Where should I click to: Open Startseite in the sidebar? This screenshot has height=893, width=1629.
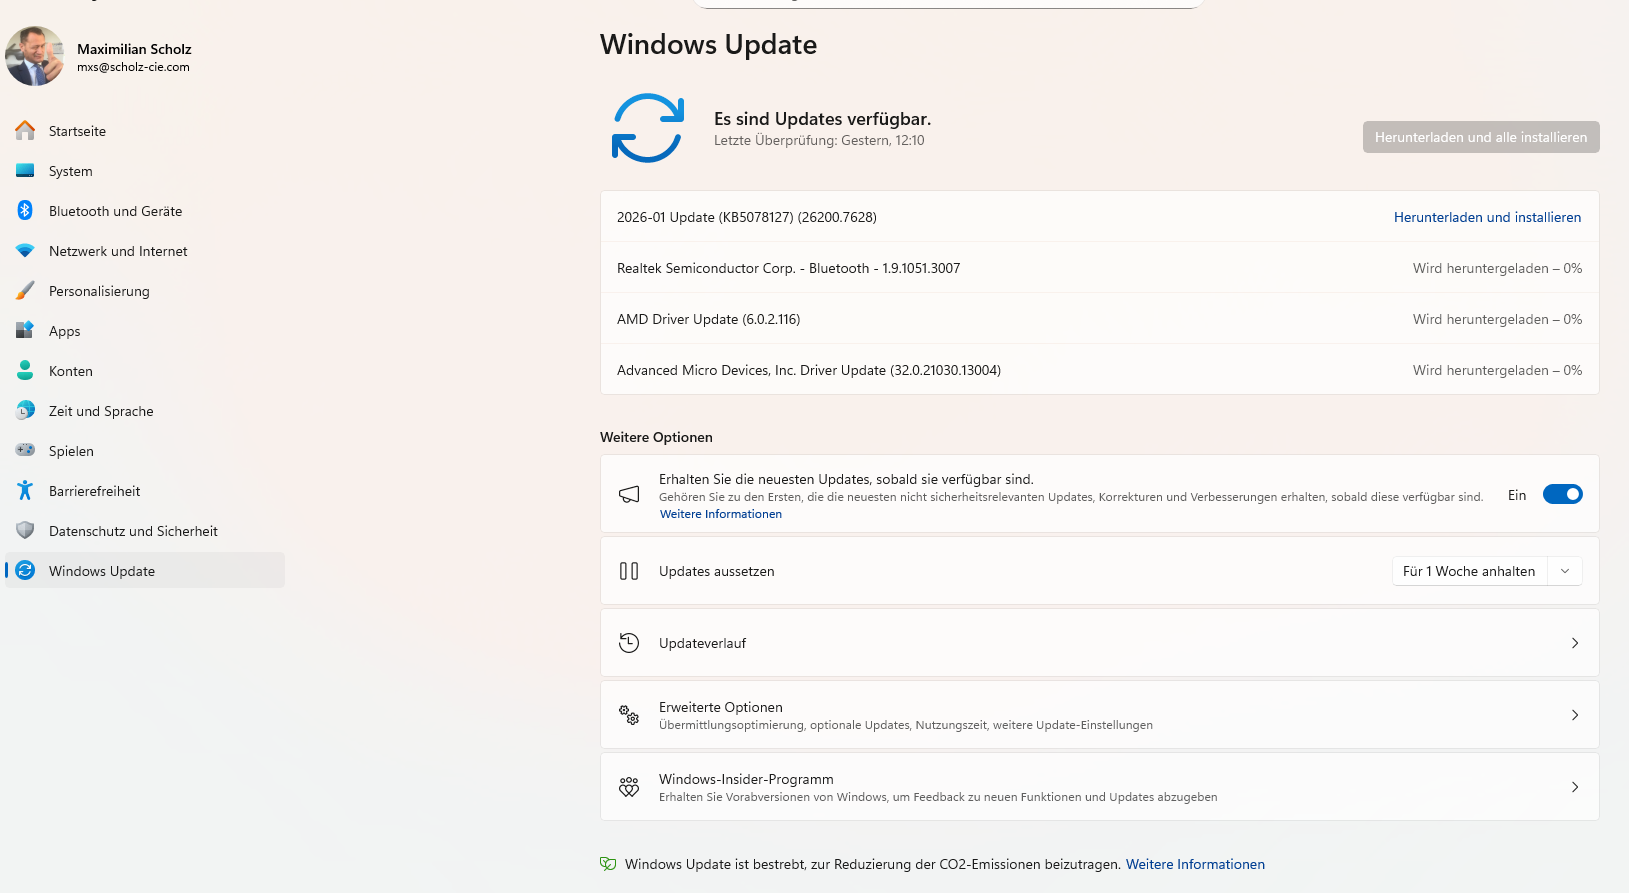coord(145,131)
